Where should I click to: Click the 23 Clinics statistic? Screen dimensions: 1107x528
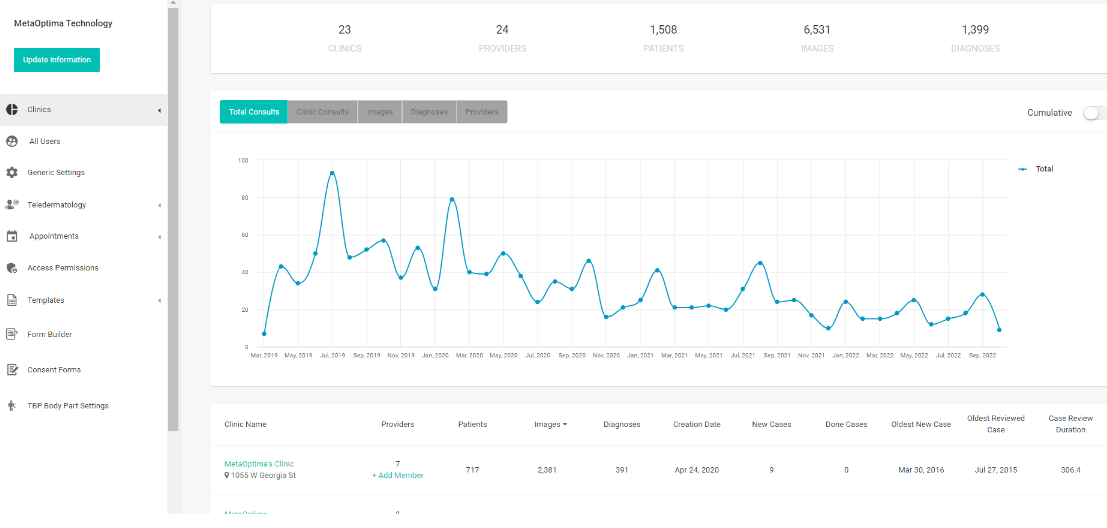tap(345, 37)
